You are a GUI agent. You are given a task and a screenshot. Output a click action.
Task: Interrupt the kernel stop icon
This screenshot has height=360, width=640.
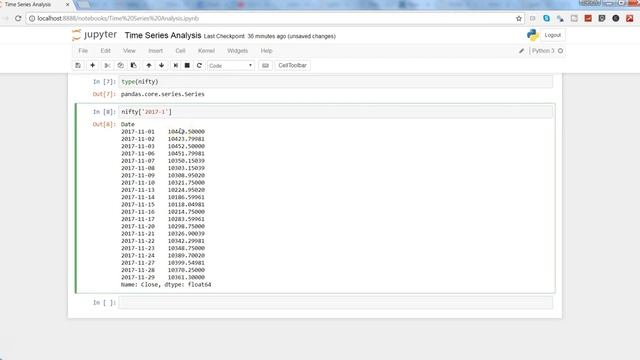[x=187, y=65]
